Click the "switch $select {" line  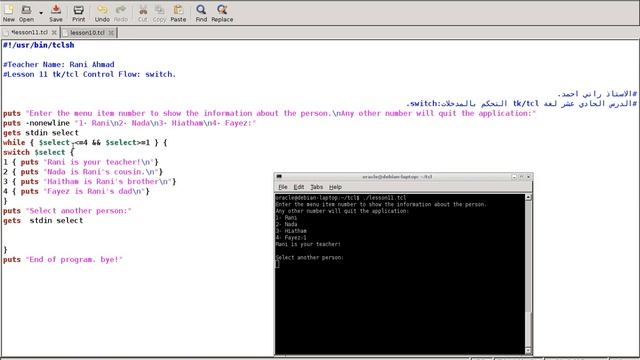pyautogui.click(x=39, y=152)
